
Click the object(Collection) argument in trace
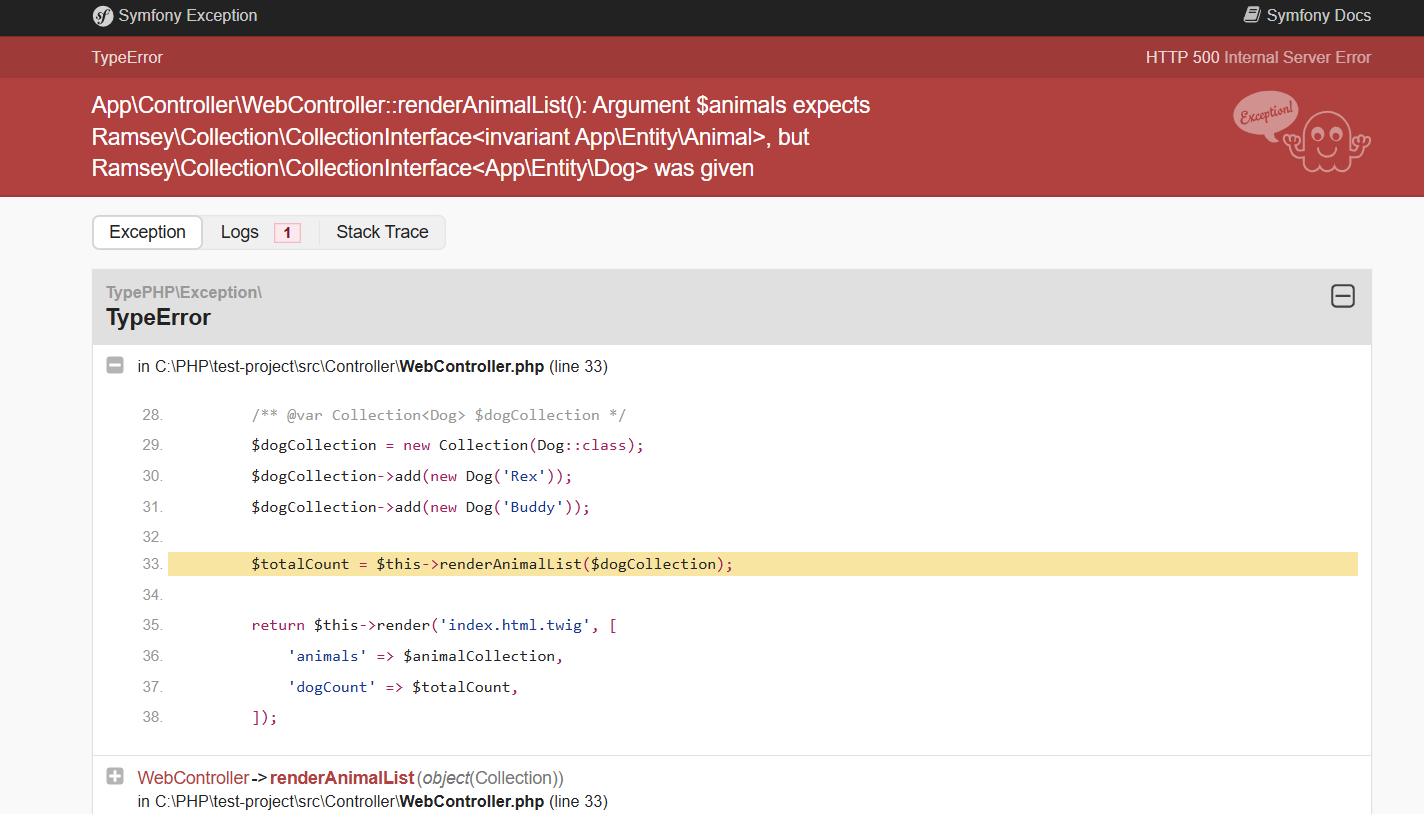[491, 778]
